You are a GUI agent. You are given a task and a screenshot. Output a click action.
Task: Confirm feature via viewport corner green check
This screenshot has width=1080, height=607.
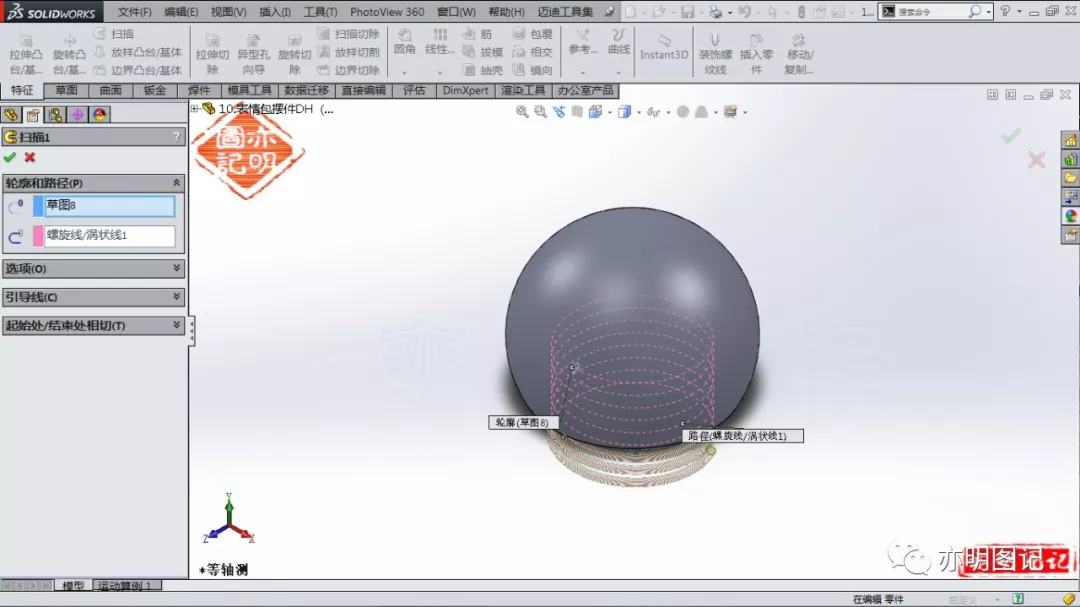pos(1010,136)
